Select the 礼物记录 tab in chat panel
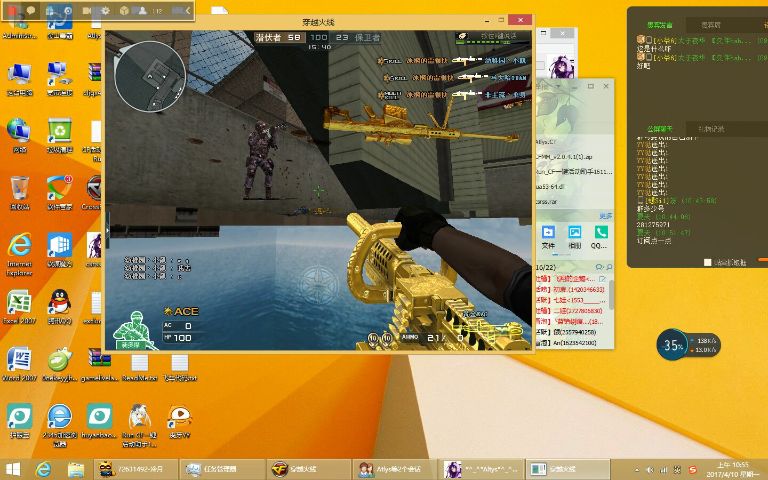 [711, 129]
